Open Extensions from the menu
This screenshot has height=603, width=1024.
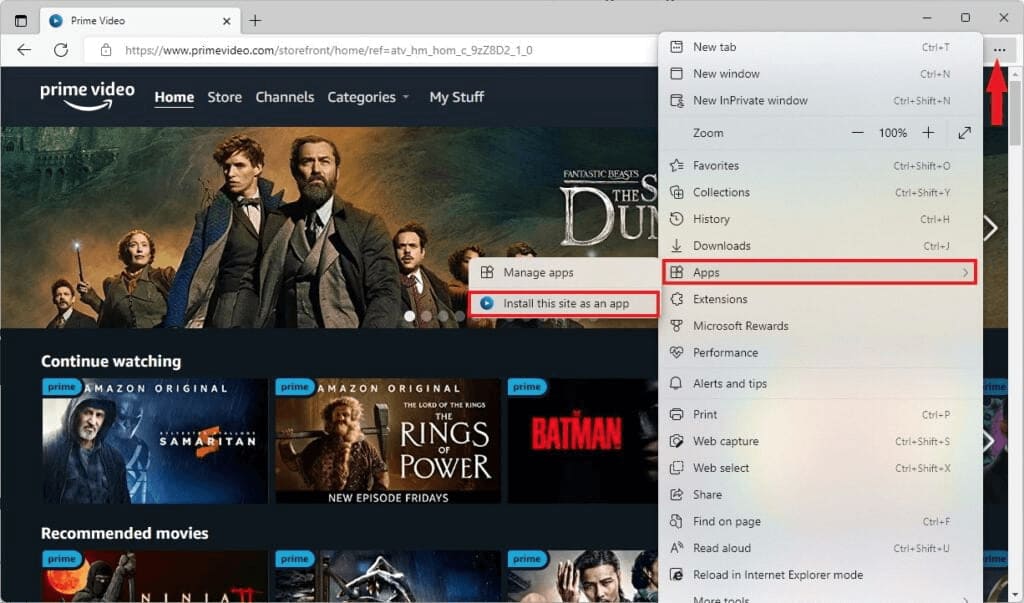pyautogui.click(x=820, y=299)
